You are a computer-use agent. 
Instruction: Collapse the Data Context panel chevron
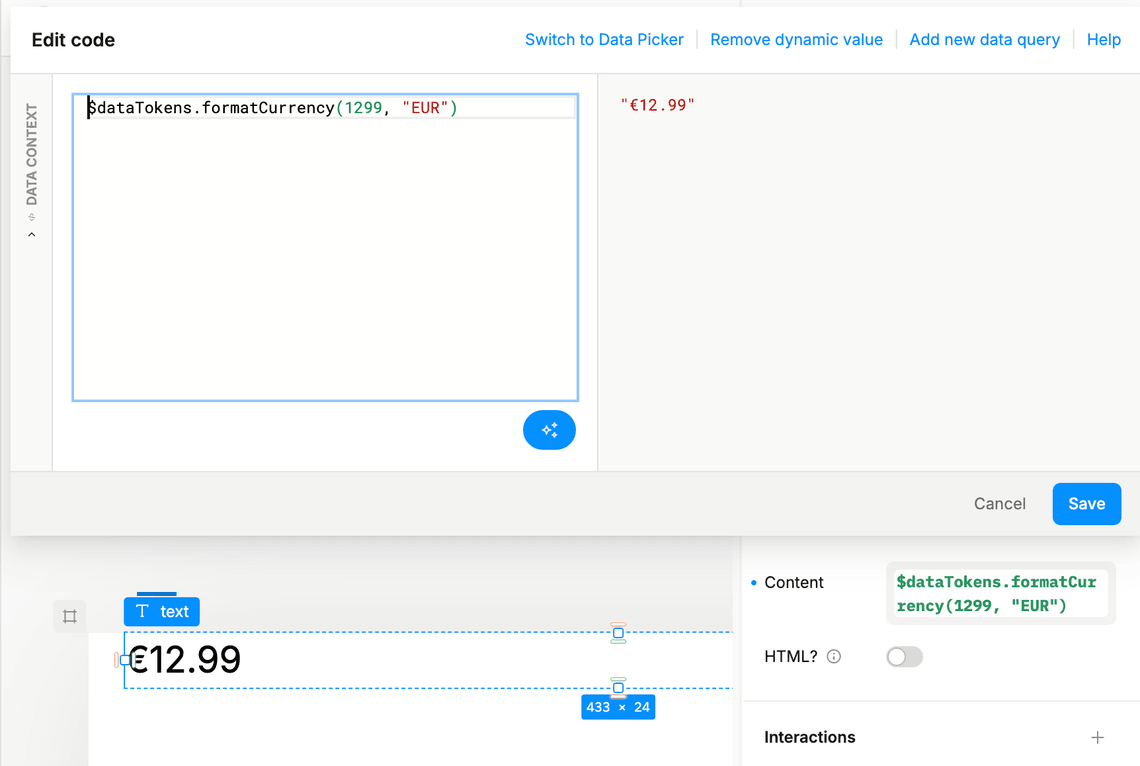tap(31, 232)
